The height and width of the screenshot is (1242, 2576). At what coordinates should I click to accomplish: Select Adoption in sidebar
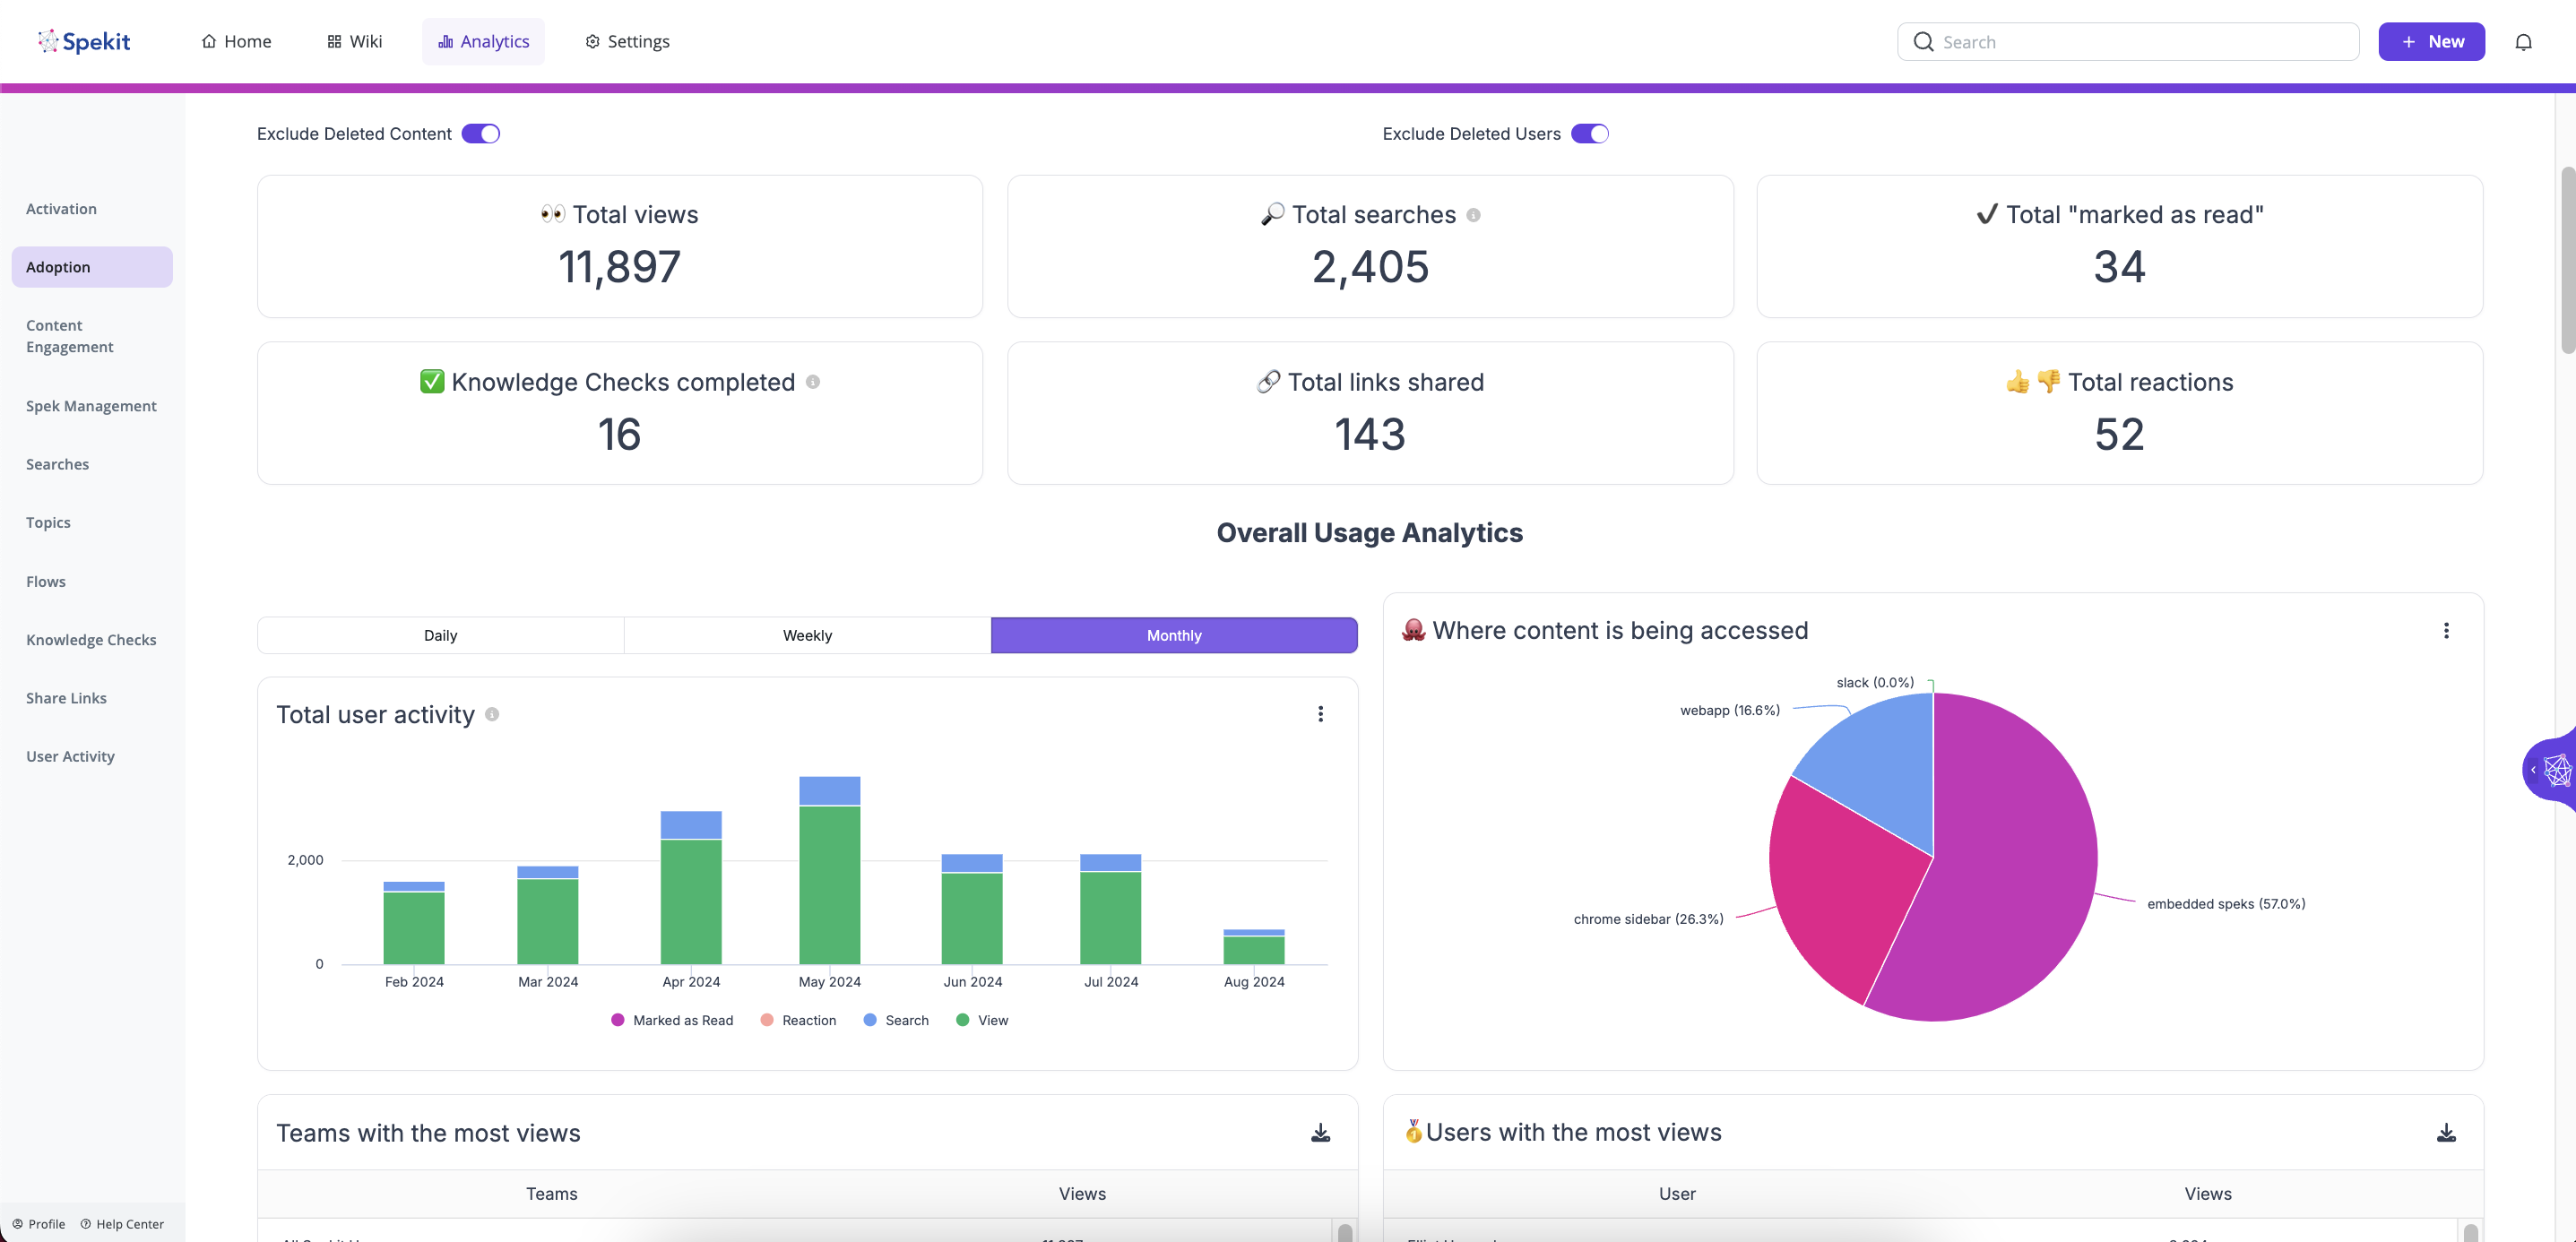(92, 267)
